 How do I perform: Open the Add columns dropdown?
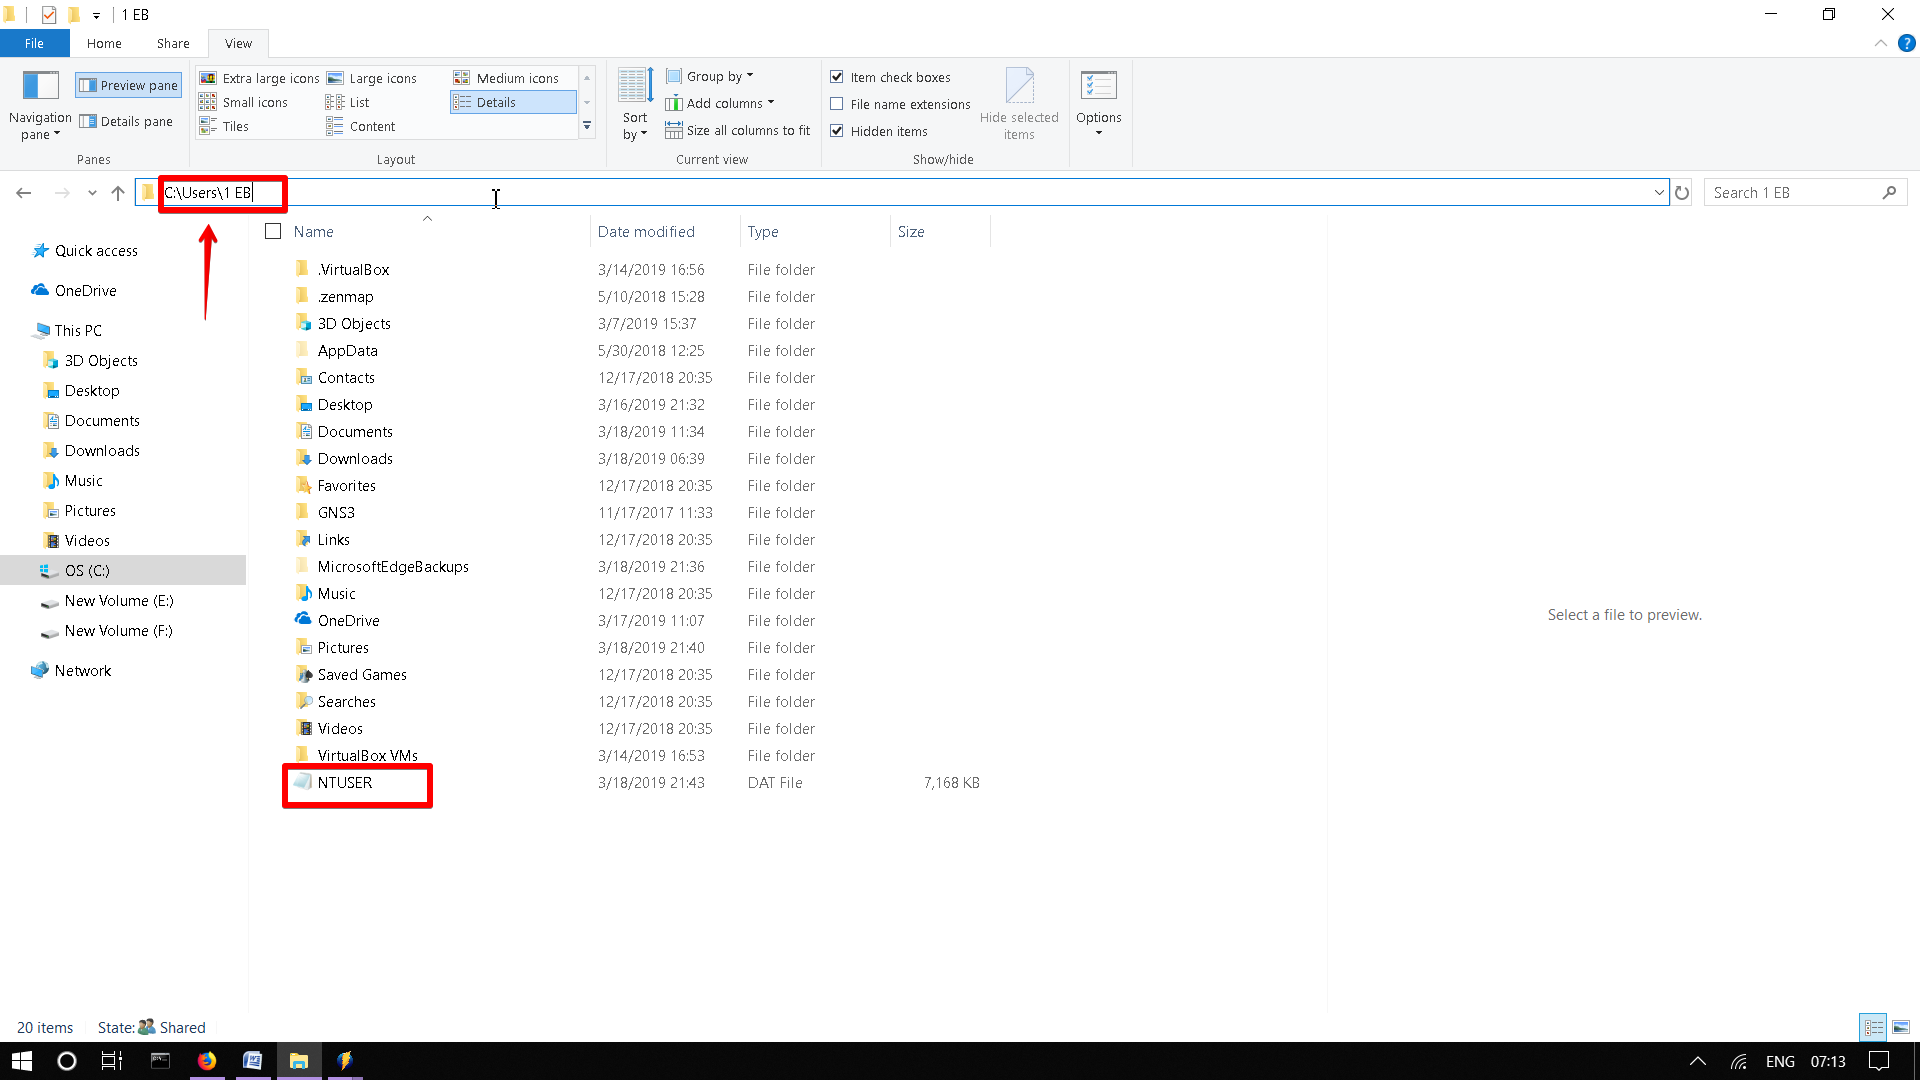point(720,103)
